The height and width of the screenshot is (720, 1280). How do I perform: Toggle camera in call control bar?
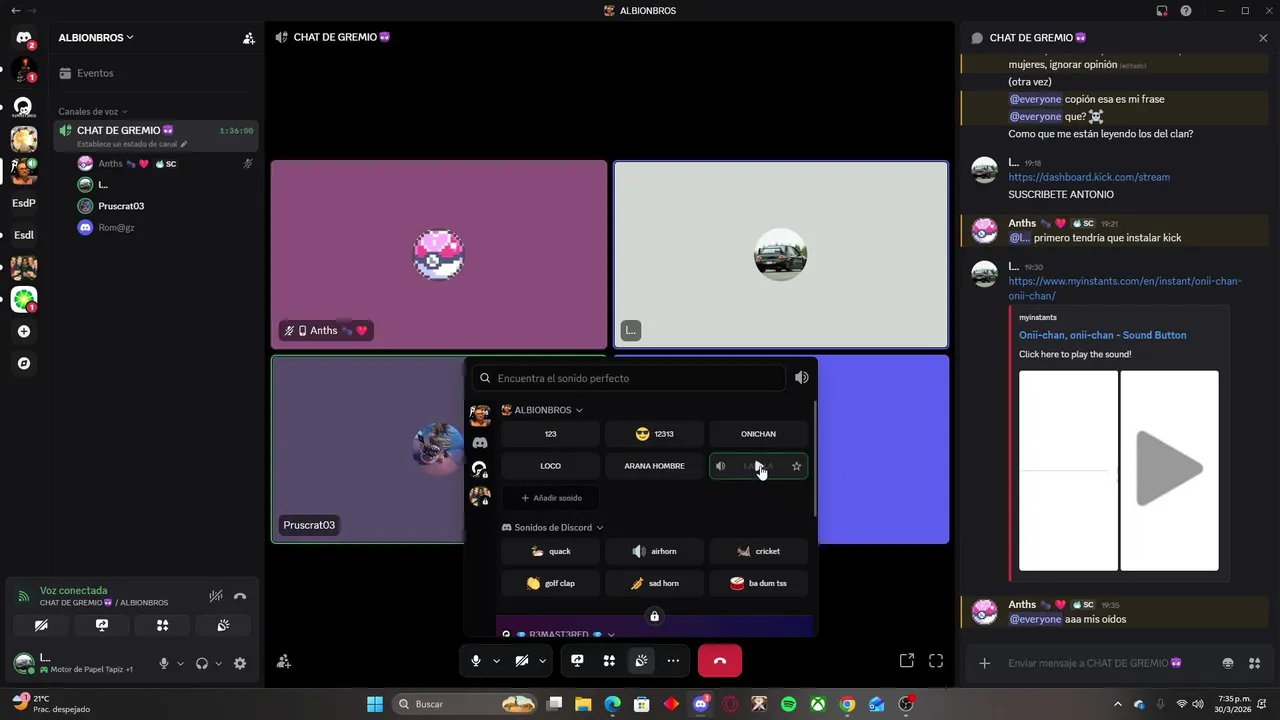tap(522, 661)
